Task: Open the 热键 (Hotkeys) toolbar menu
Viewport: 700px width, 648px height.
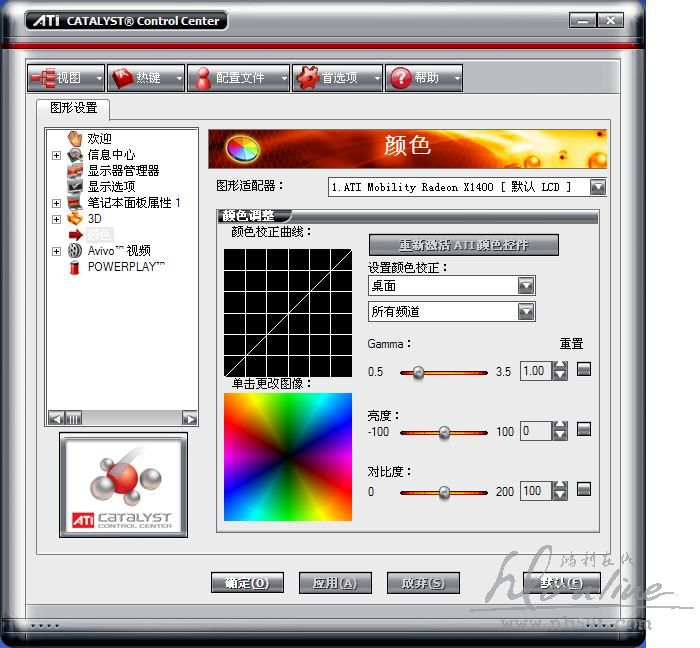Action: pos(146,78)
